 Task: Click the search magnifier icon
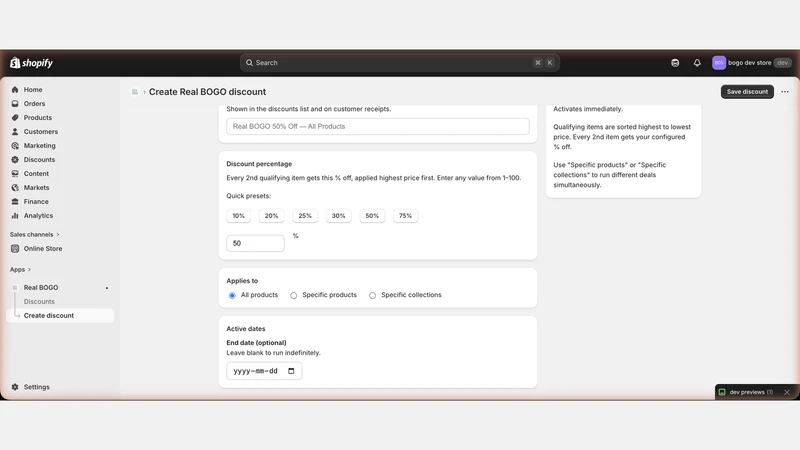[x=249, y=63]
